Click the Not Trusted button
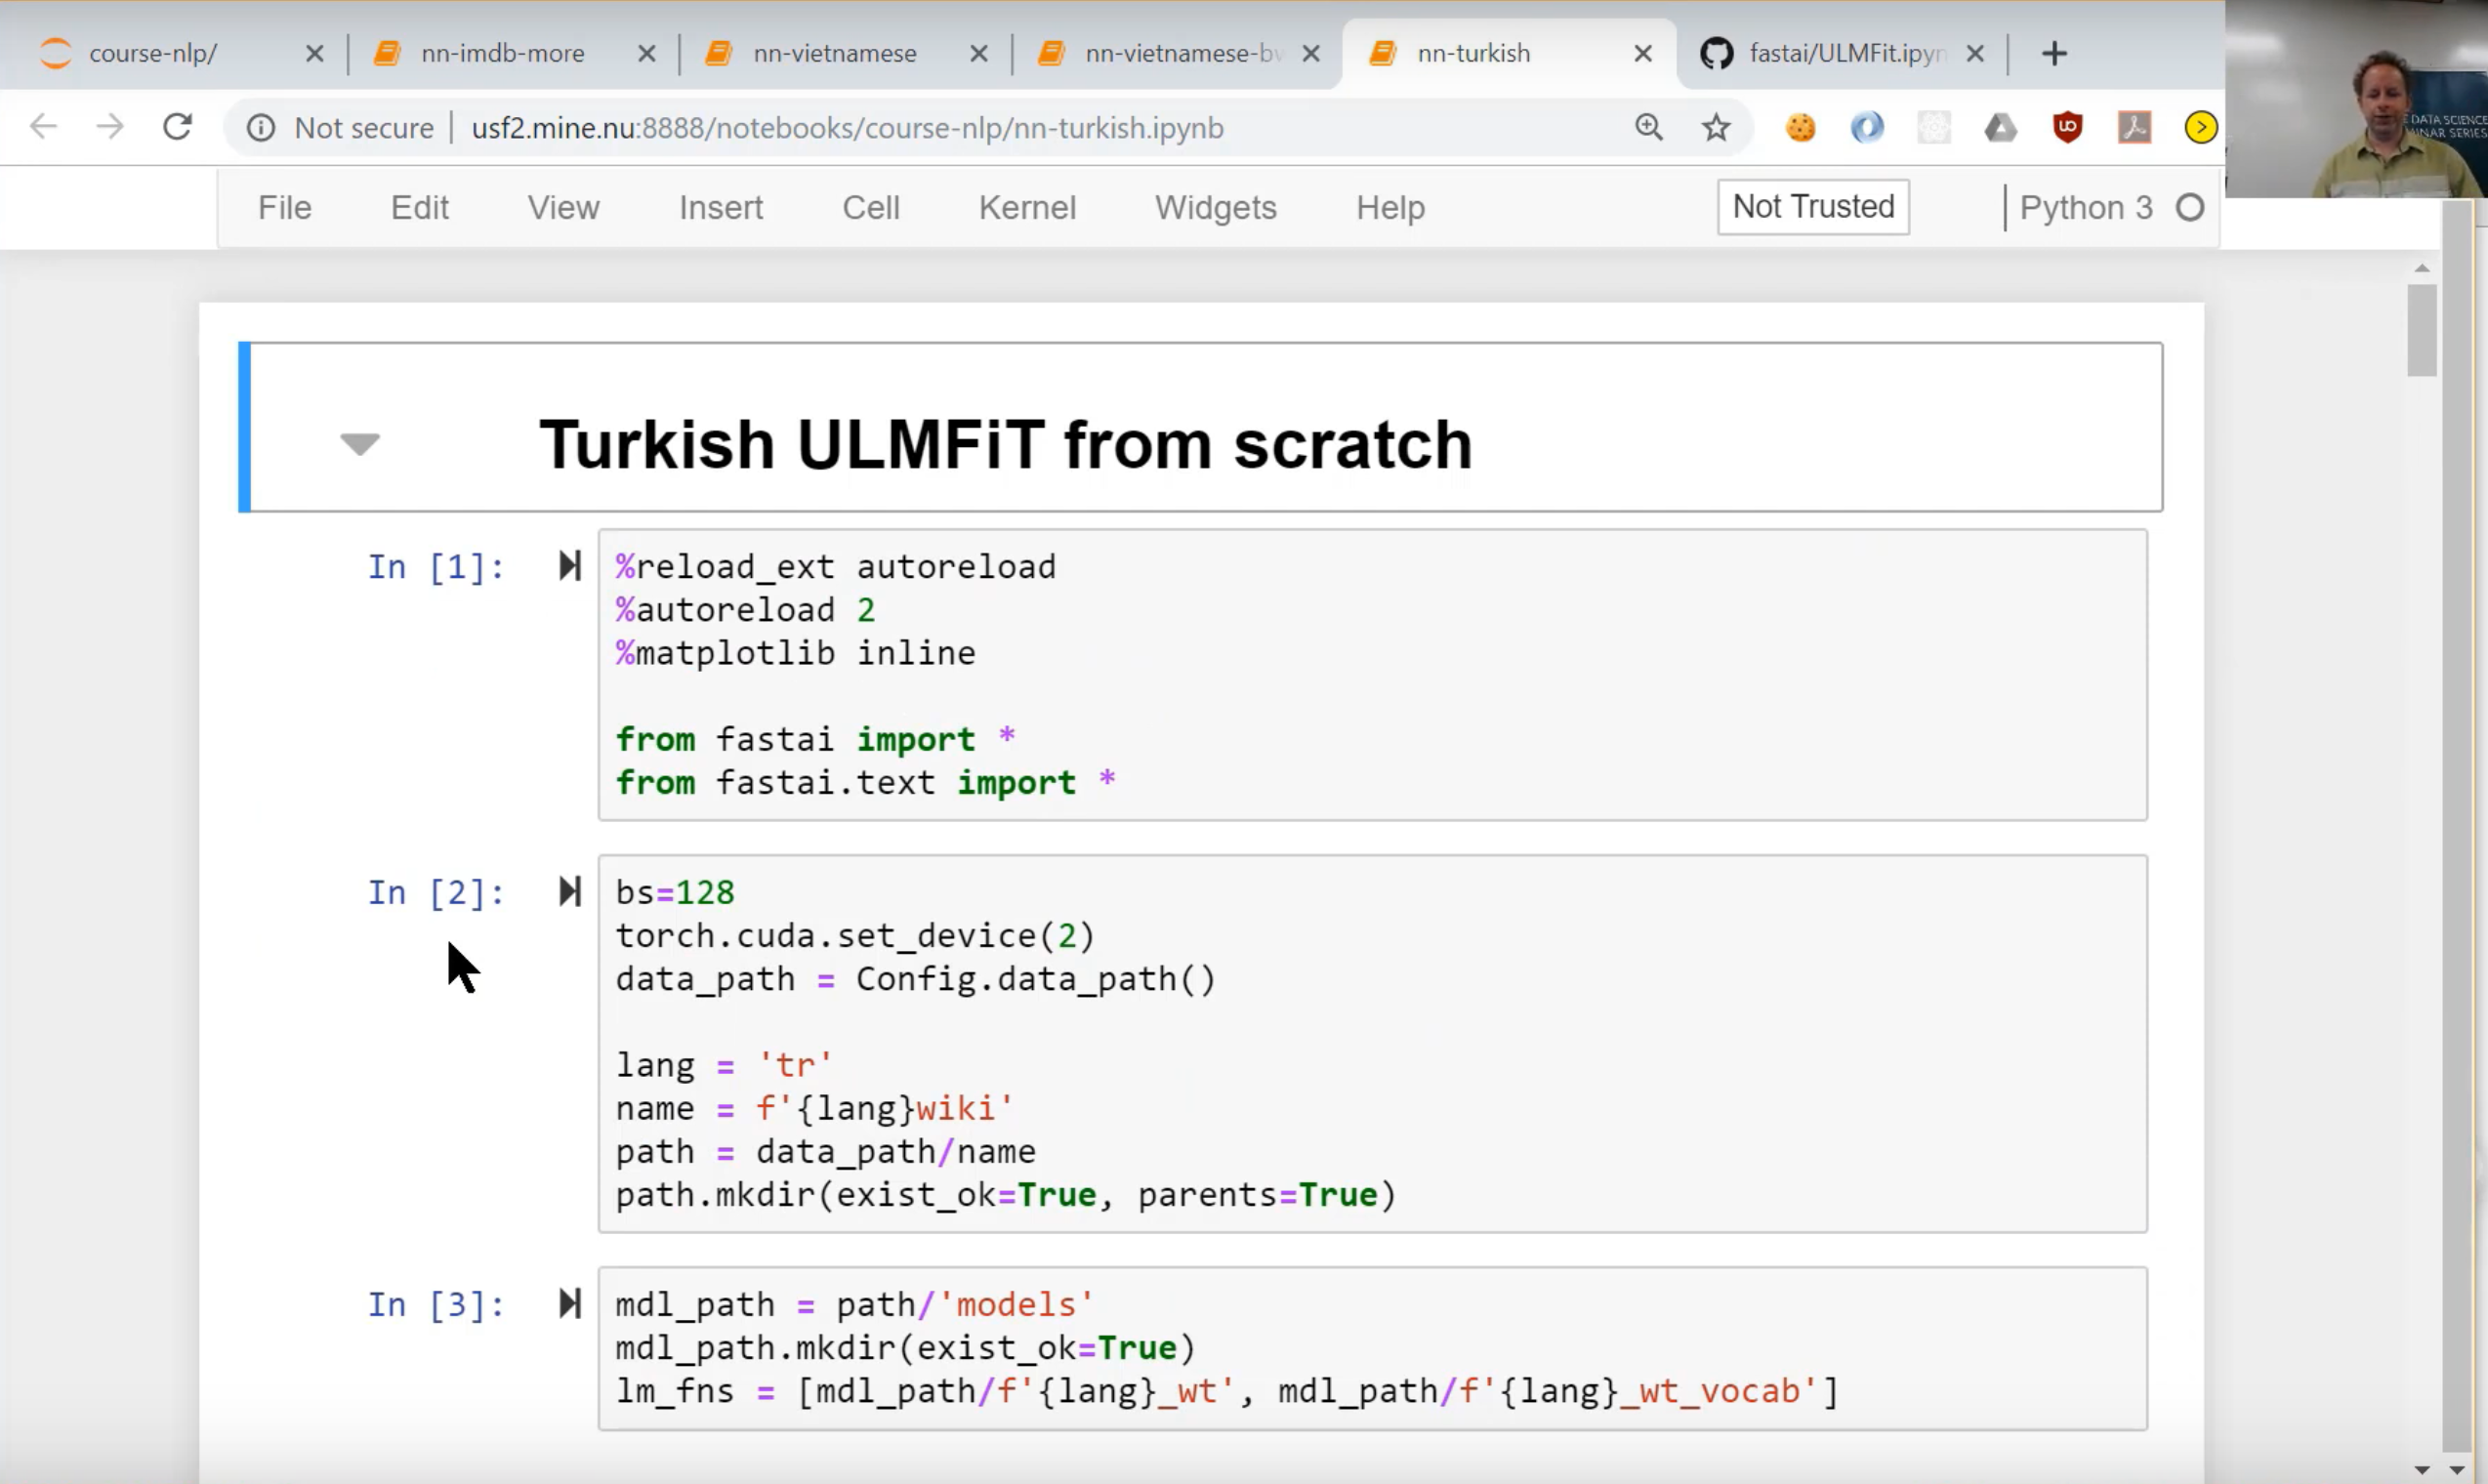Screen dimensions: 2488x1484 1812,206
